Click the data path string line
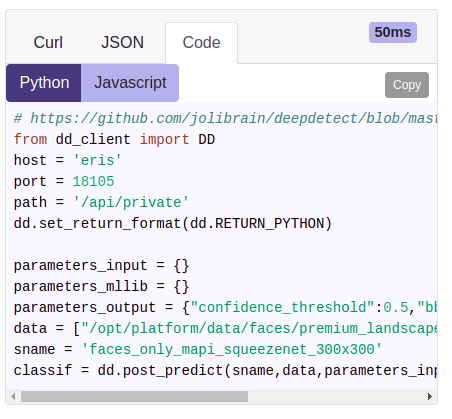The width and height of the screenshot is (452, 419). click(x=225, y=328)
